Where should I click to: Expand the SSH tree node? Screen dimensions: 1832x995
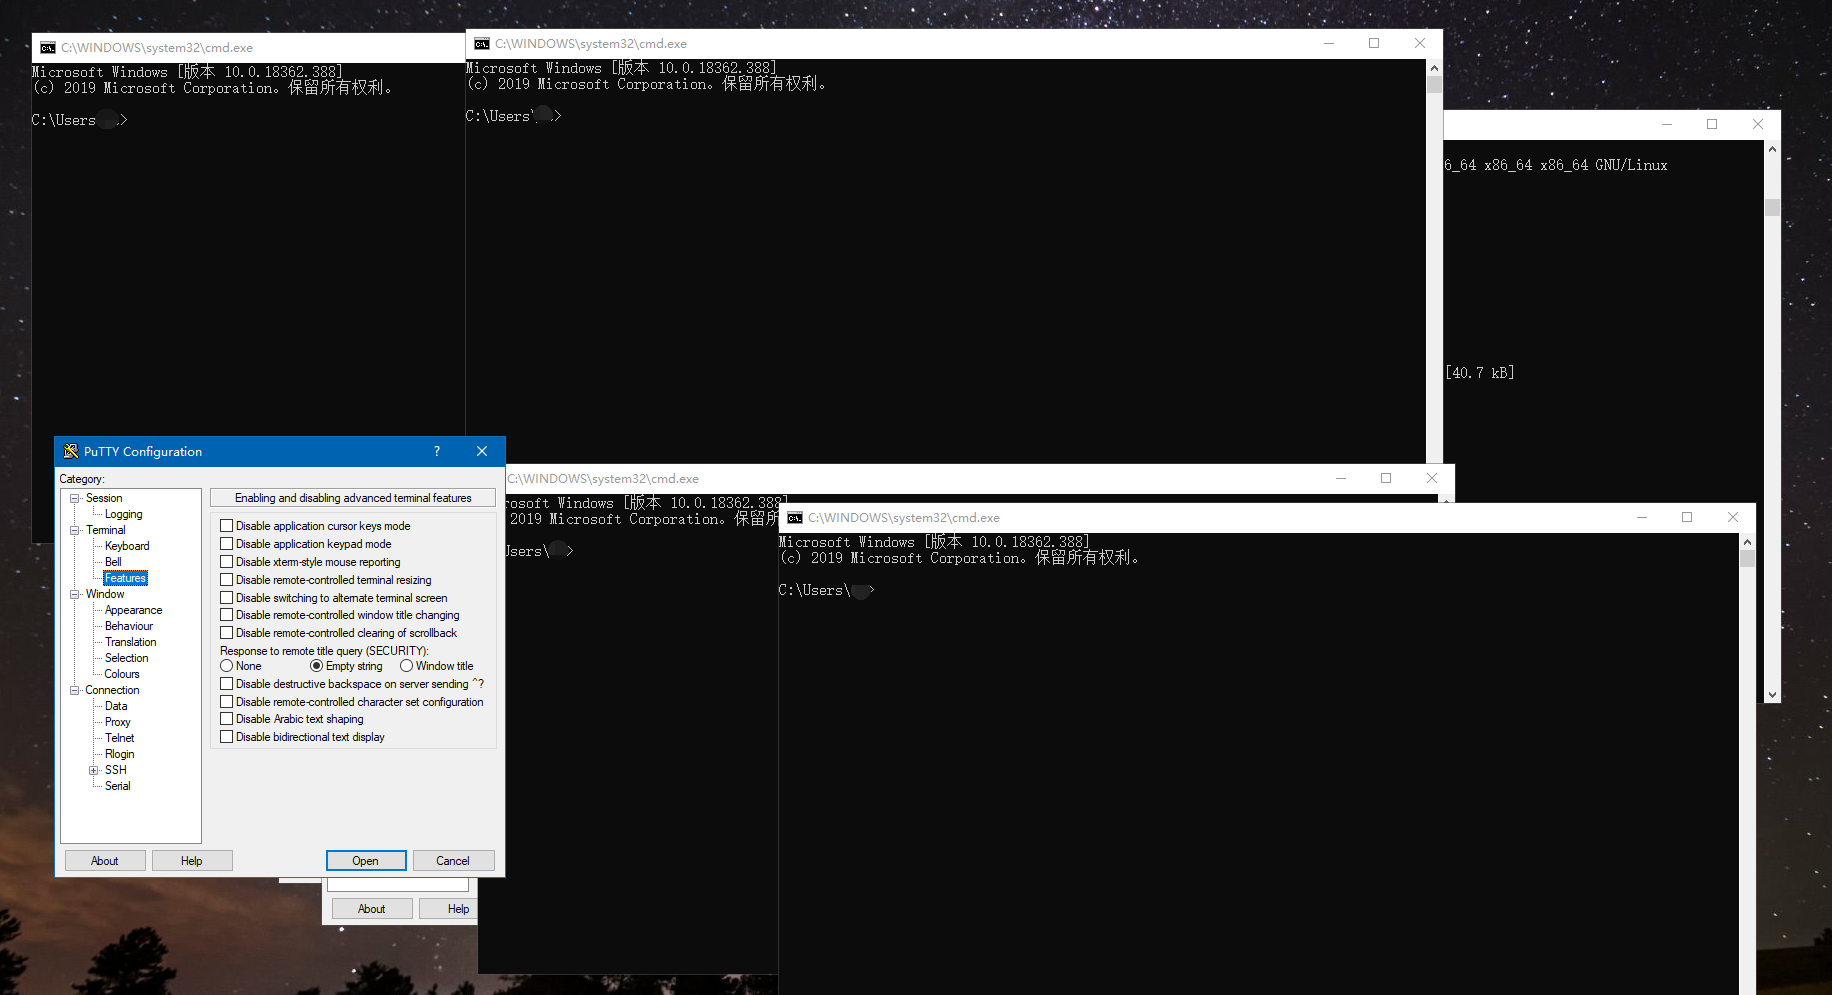93,770
